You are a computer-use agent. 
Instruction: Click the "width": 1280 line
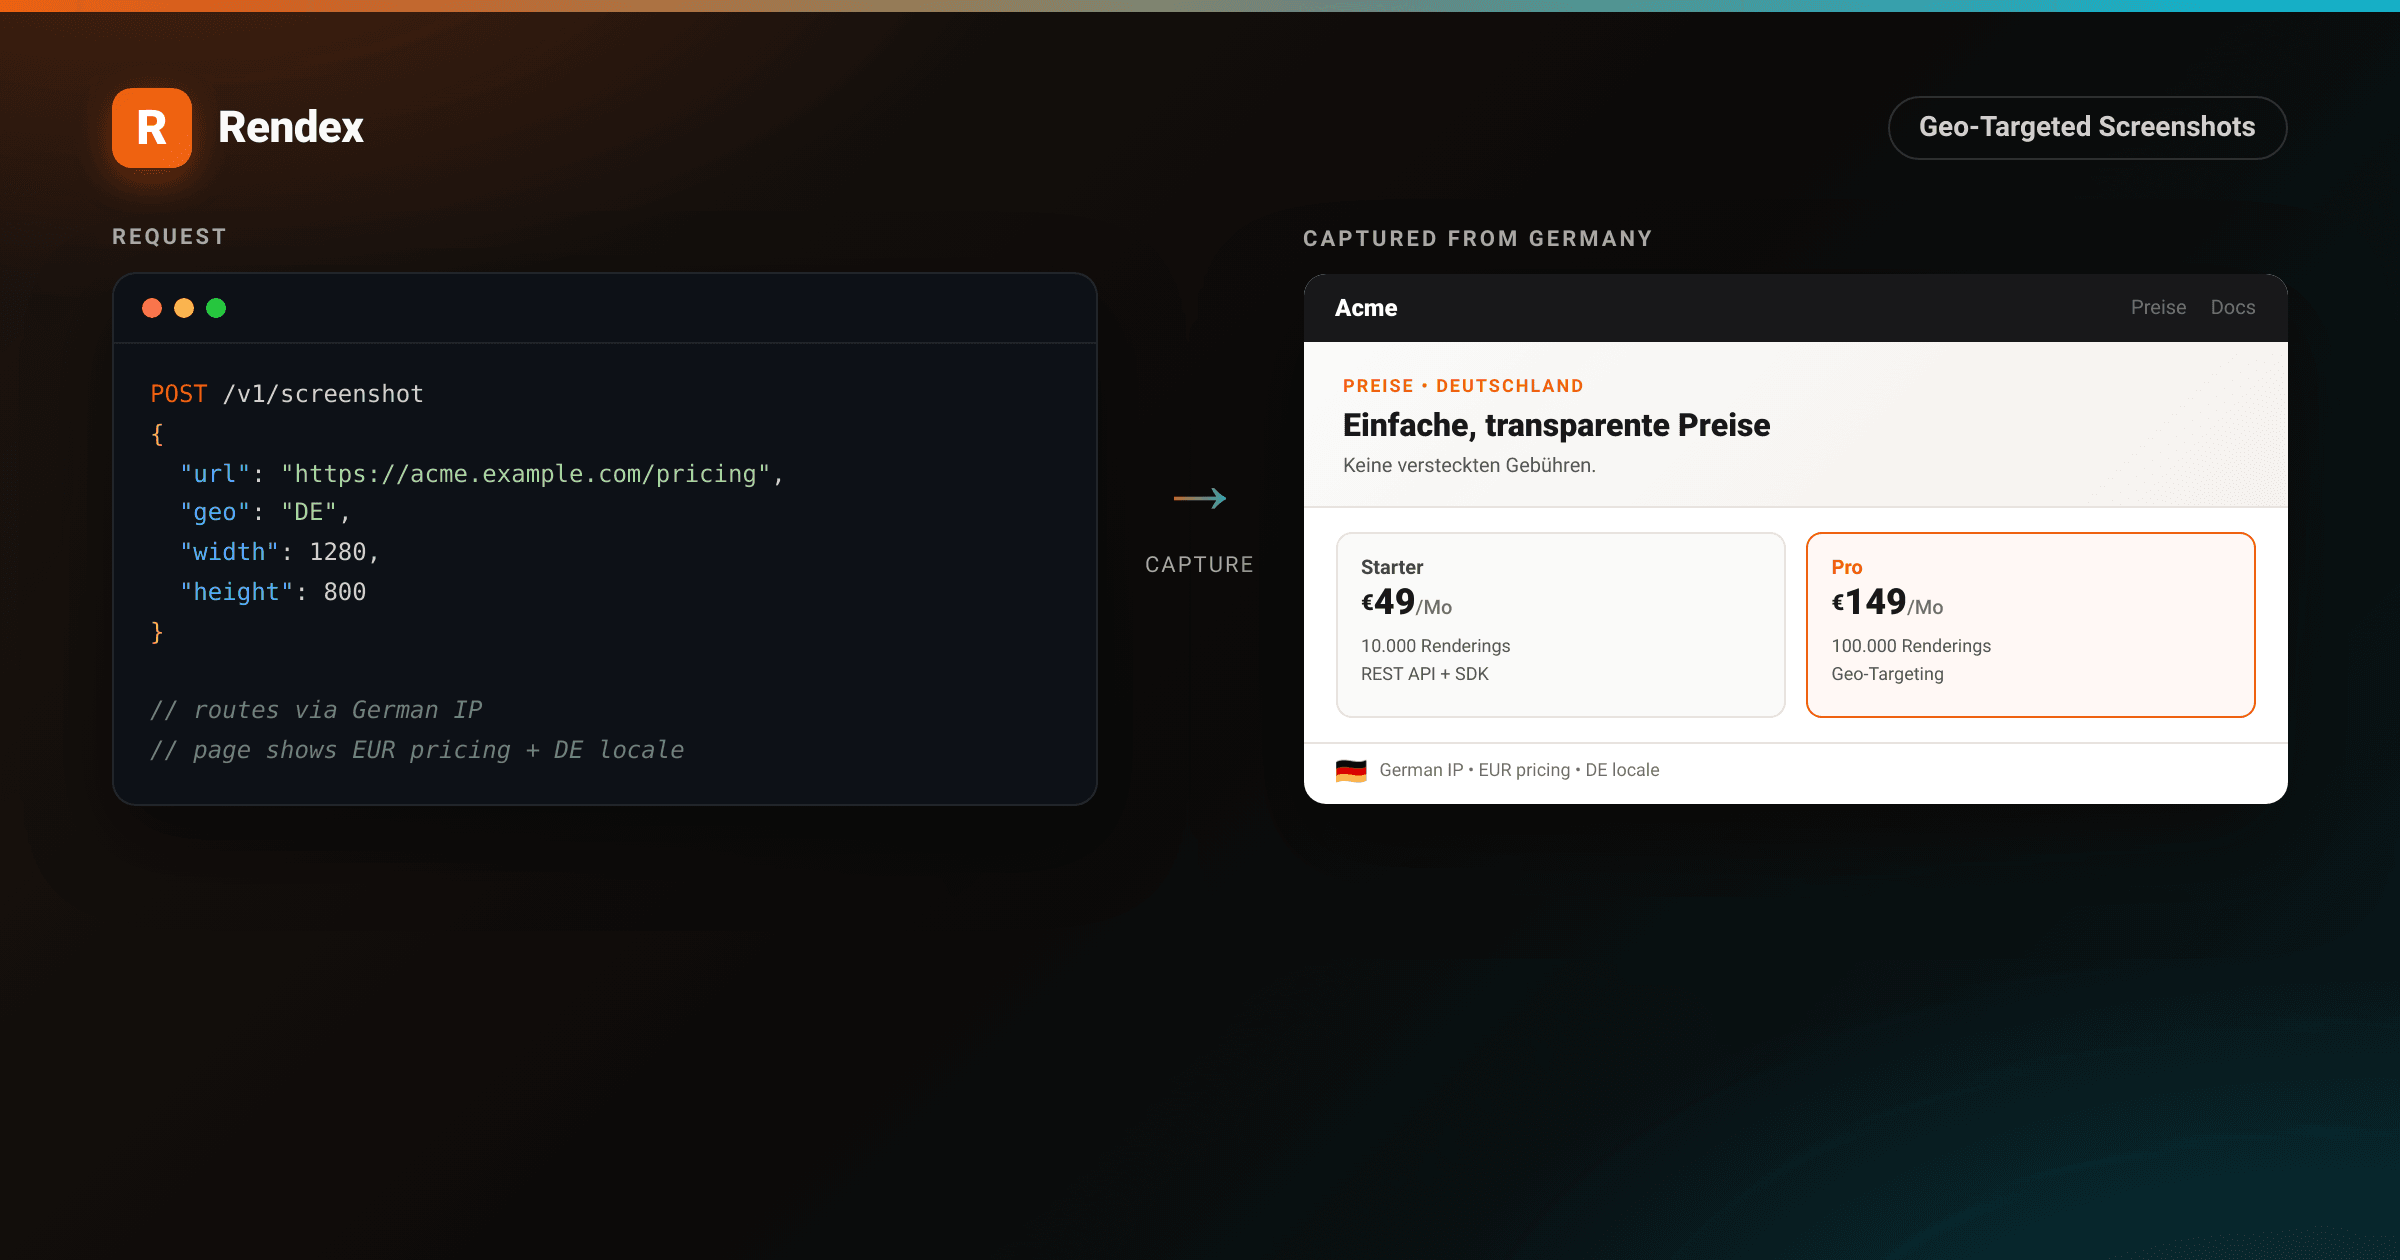pos(280,552)
